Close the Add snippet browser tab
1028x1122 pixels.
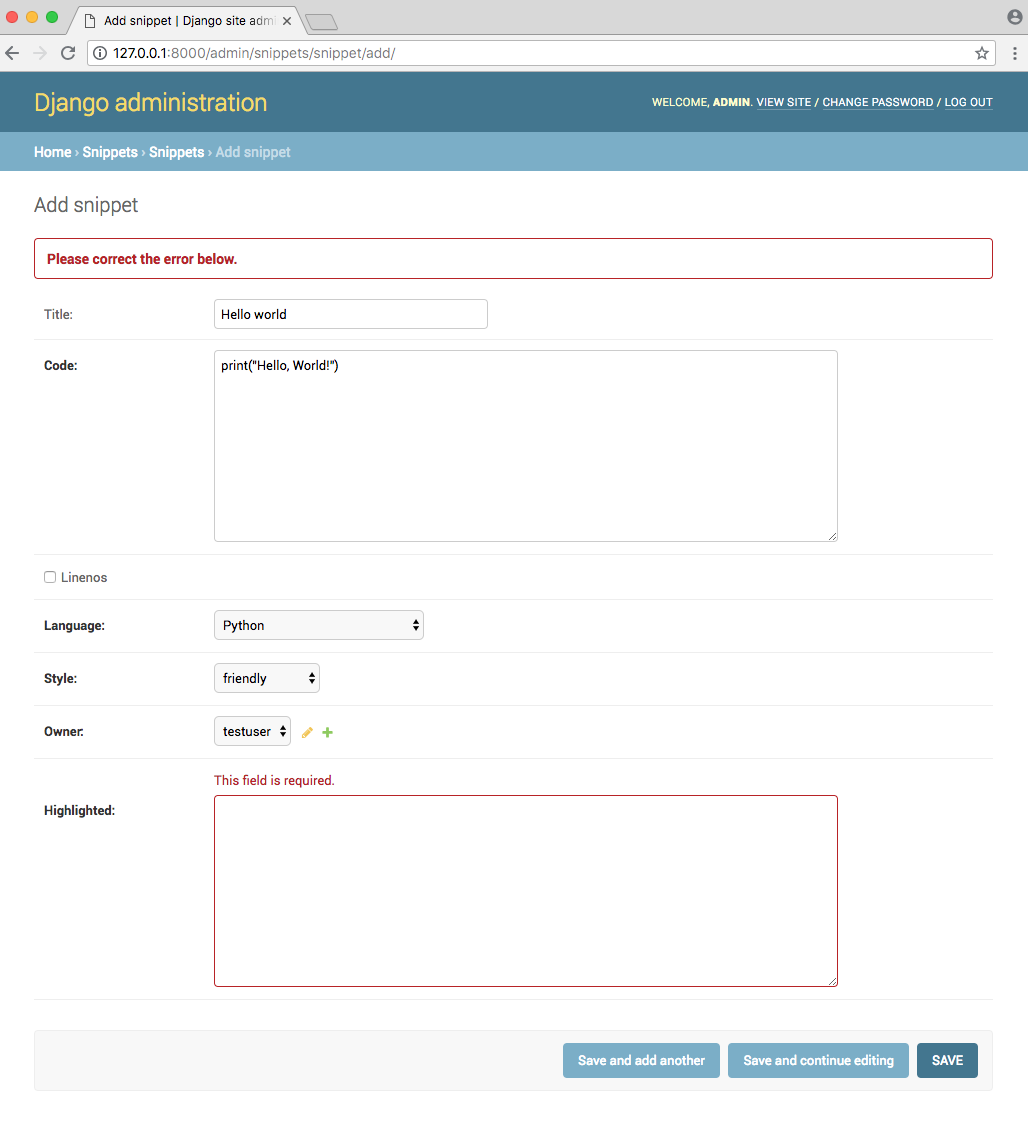pyautogui.click(x=287, y=21)
